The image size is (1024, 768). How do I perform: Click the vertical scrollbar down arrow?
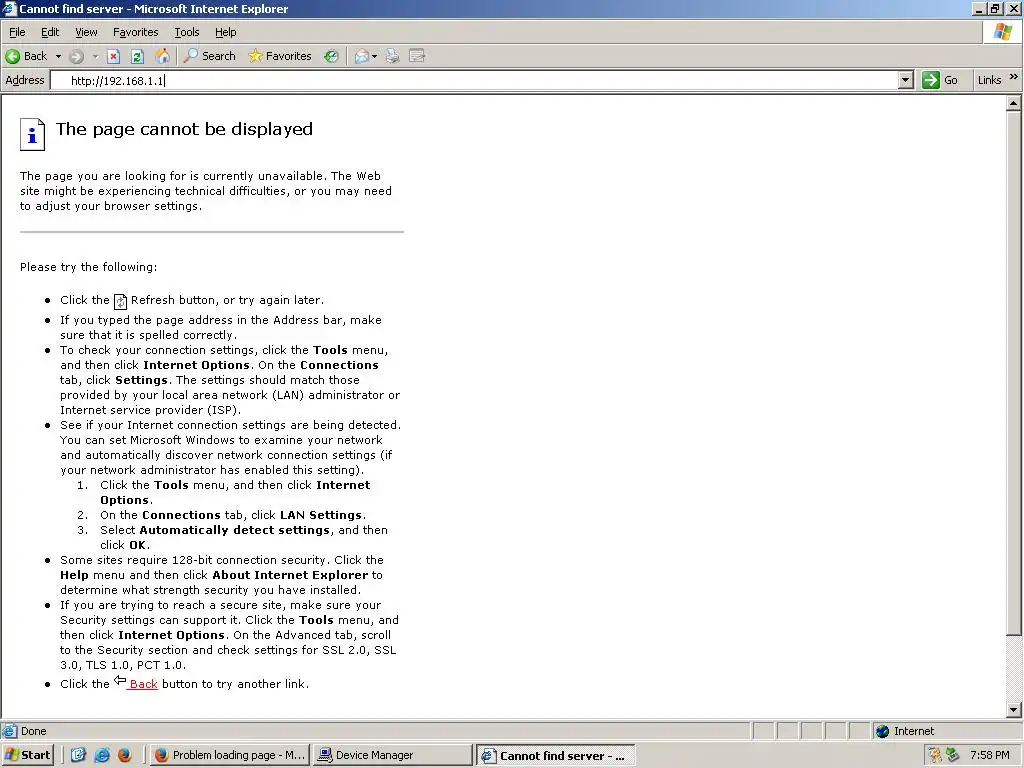(1014, 710)
